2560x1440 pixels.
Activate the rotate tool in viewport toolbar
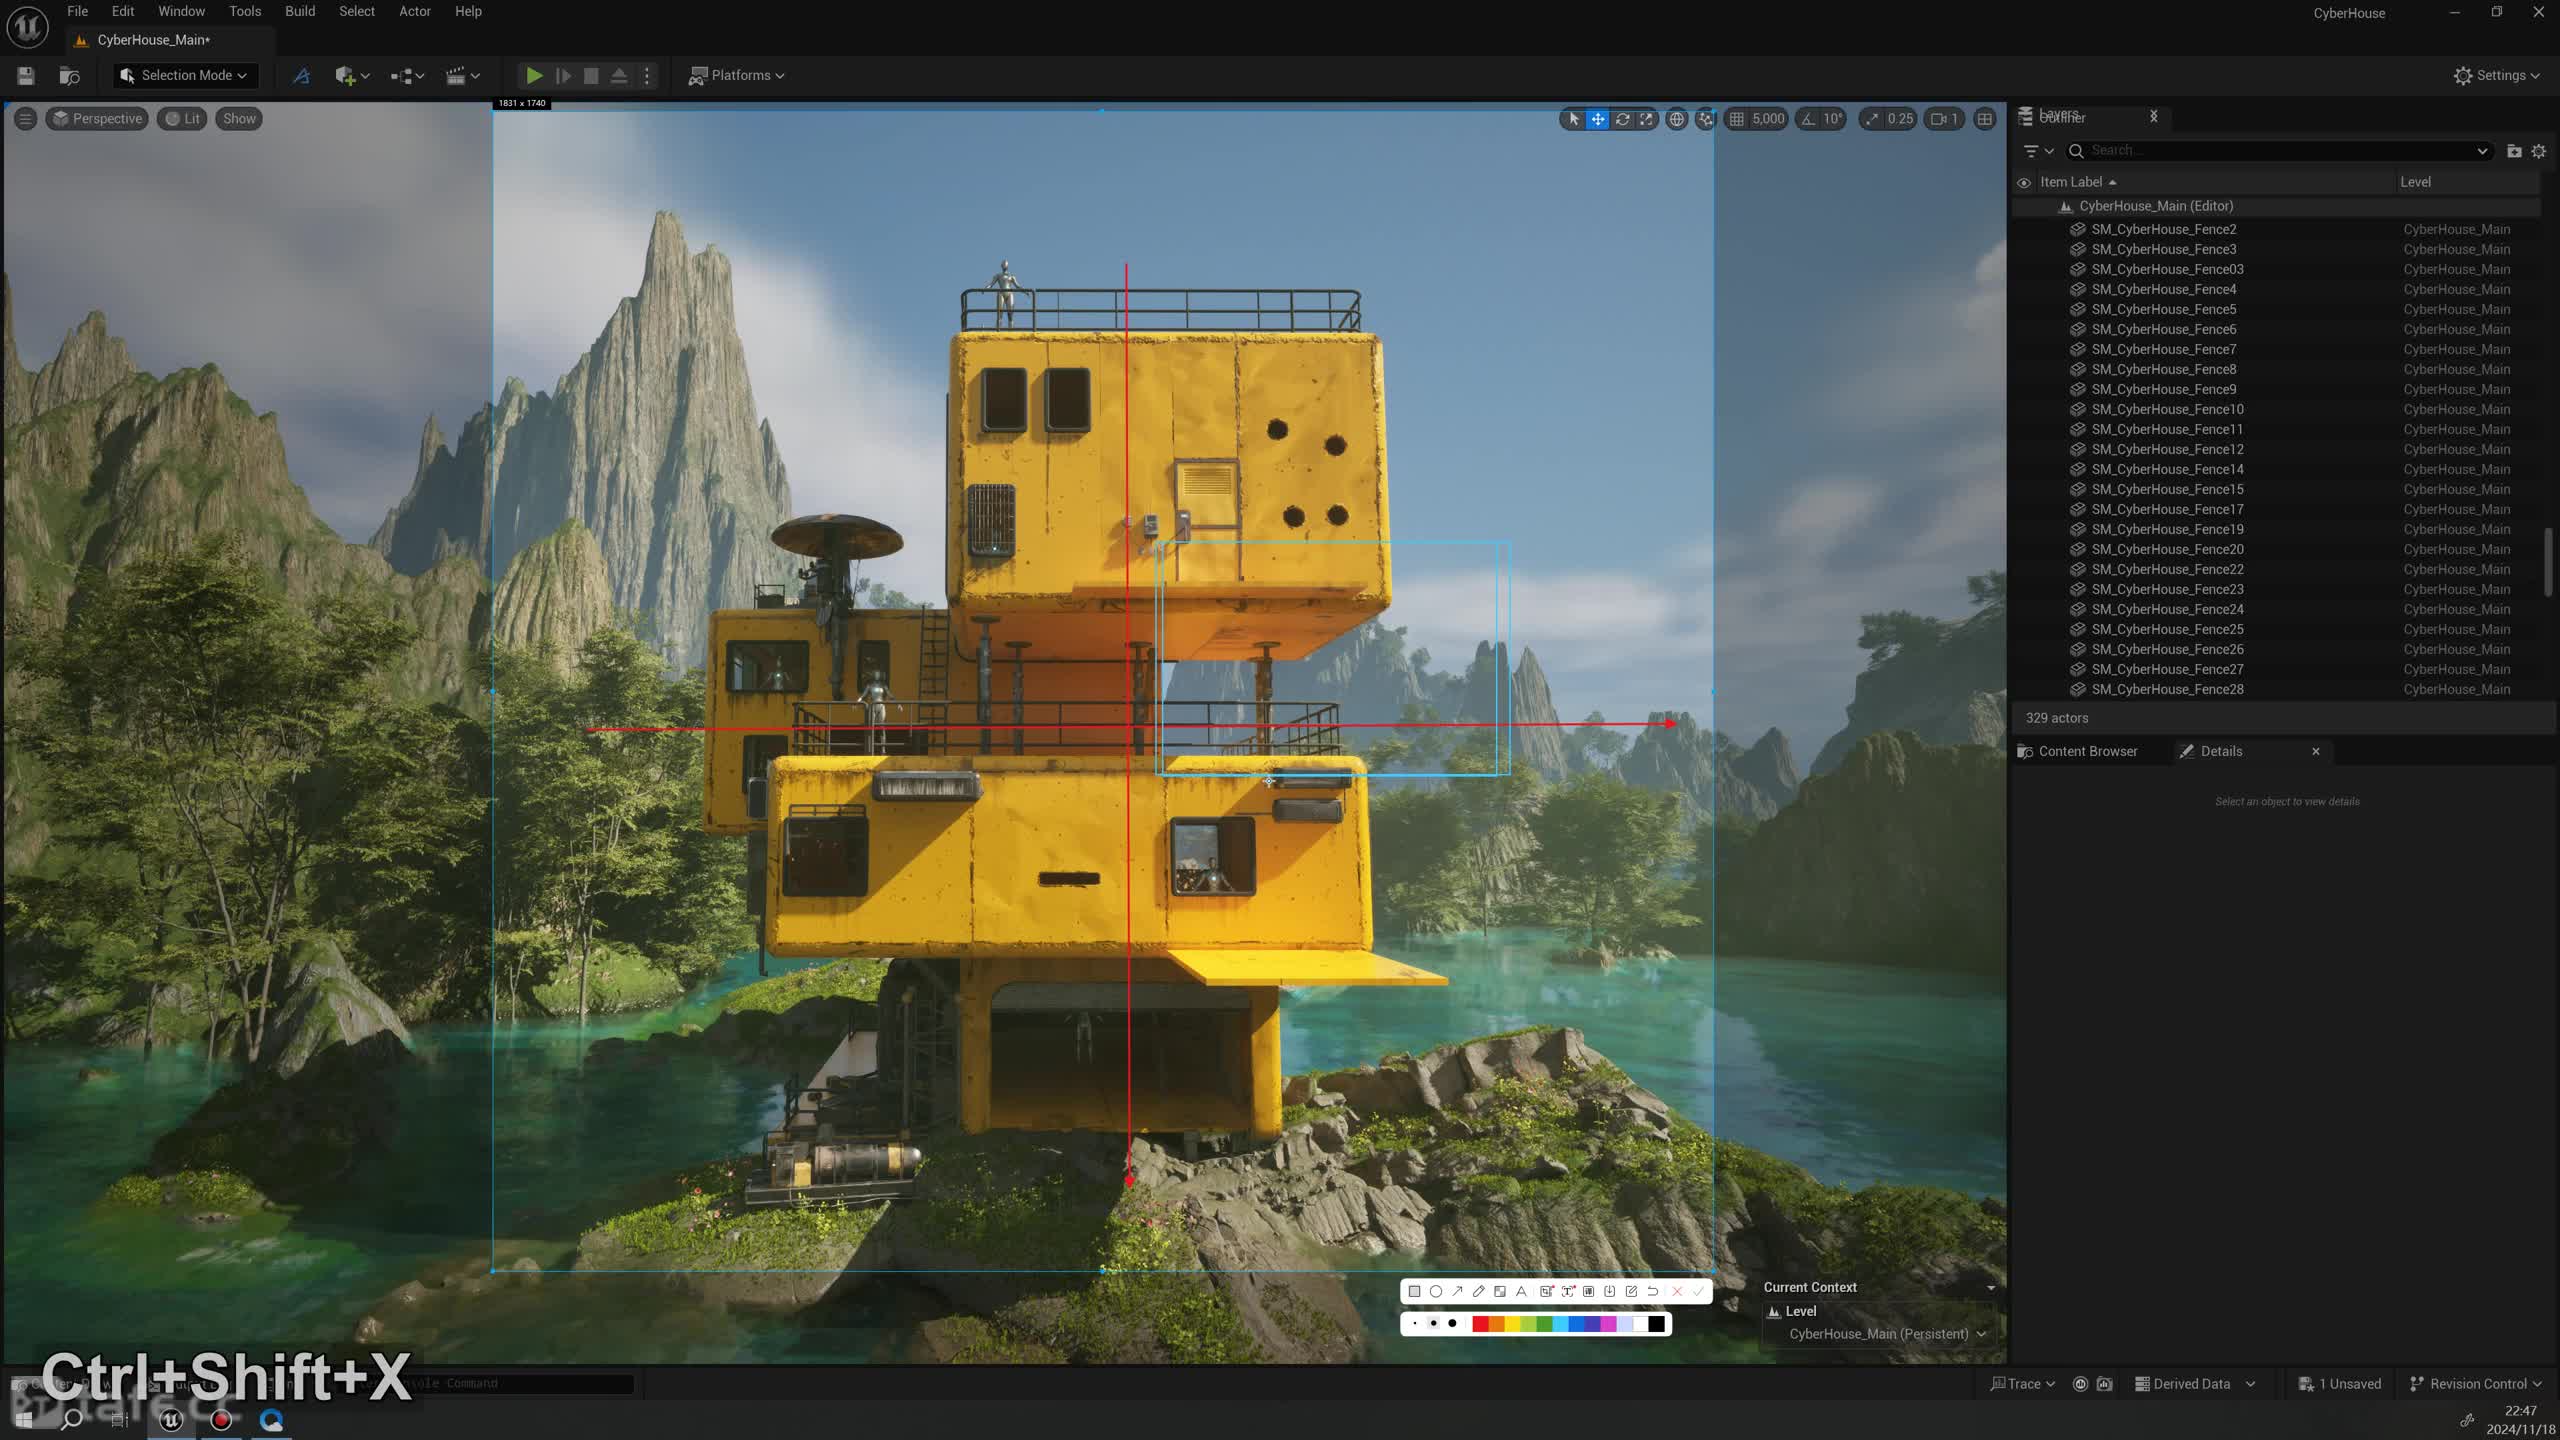(x=1622, y=119)
